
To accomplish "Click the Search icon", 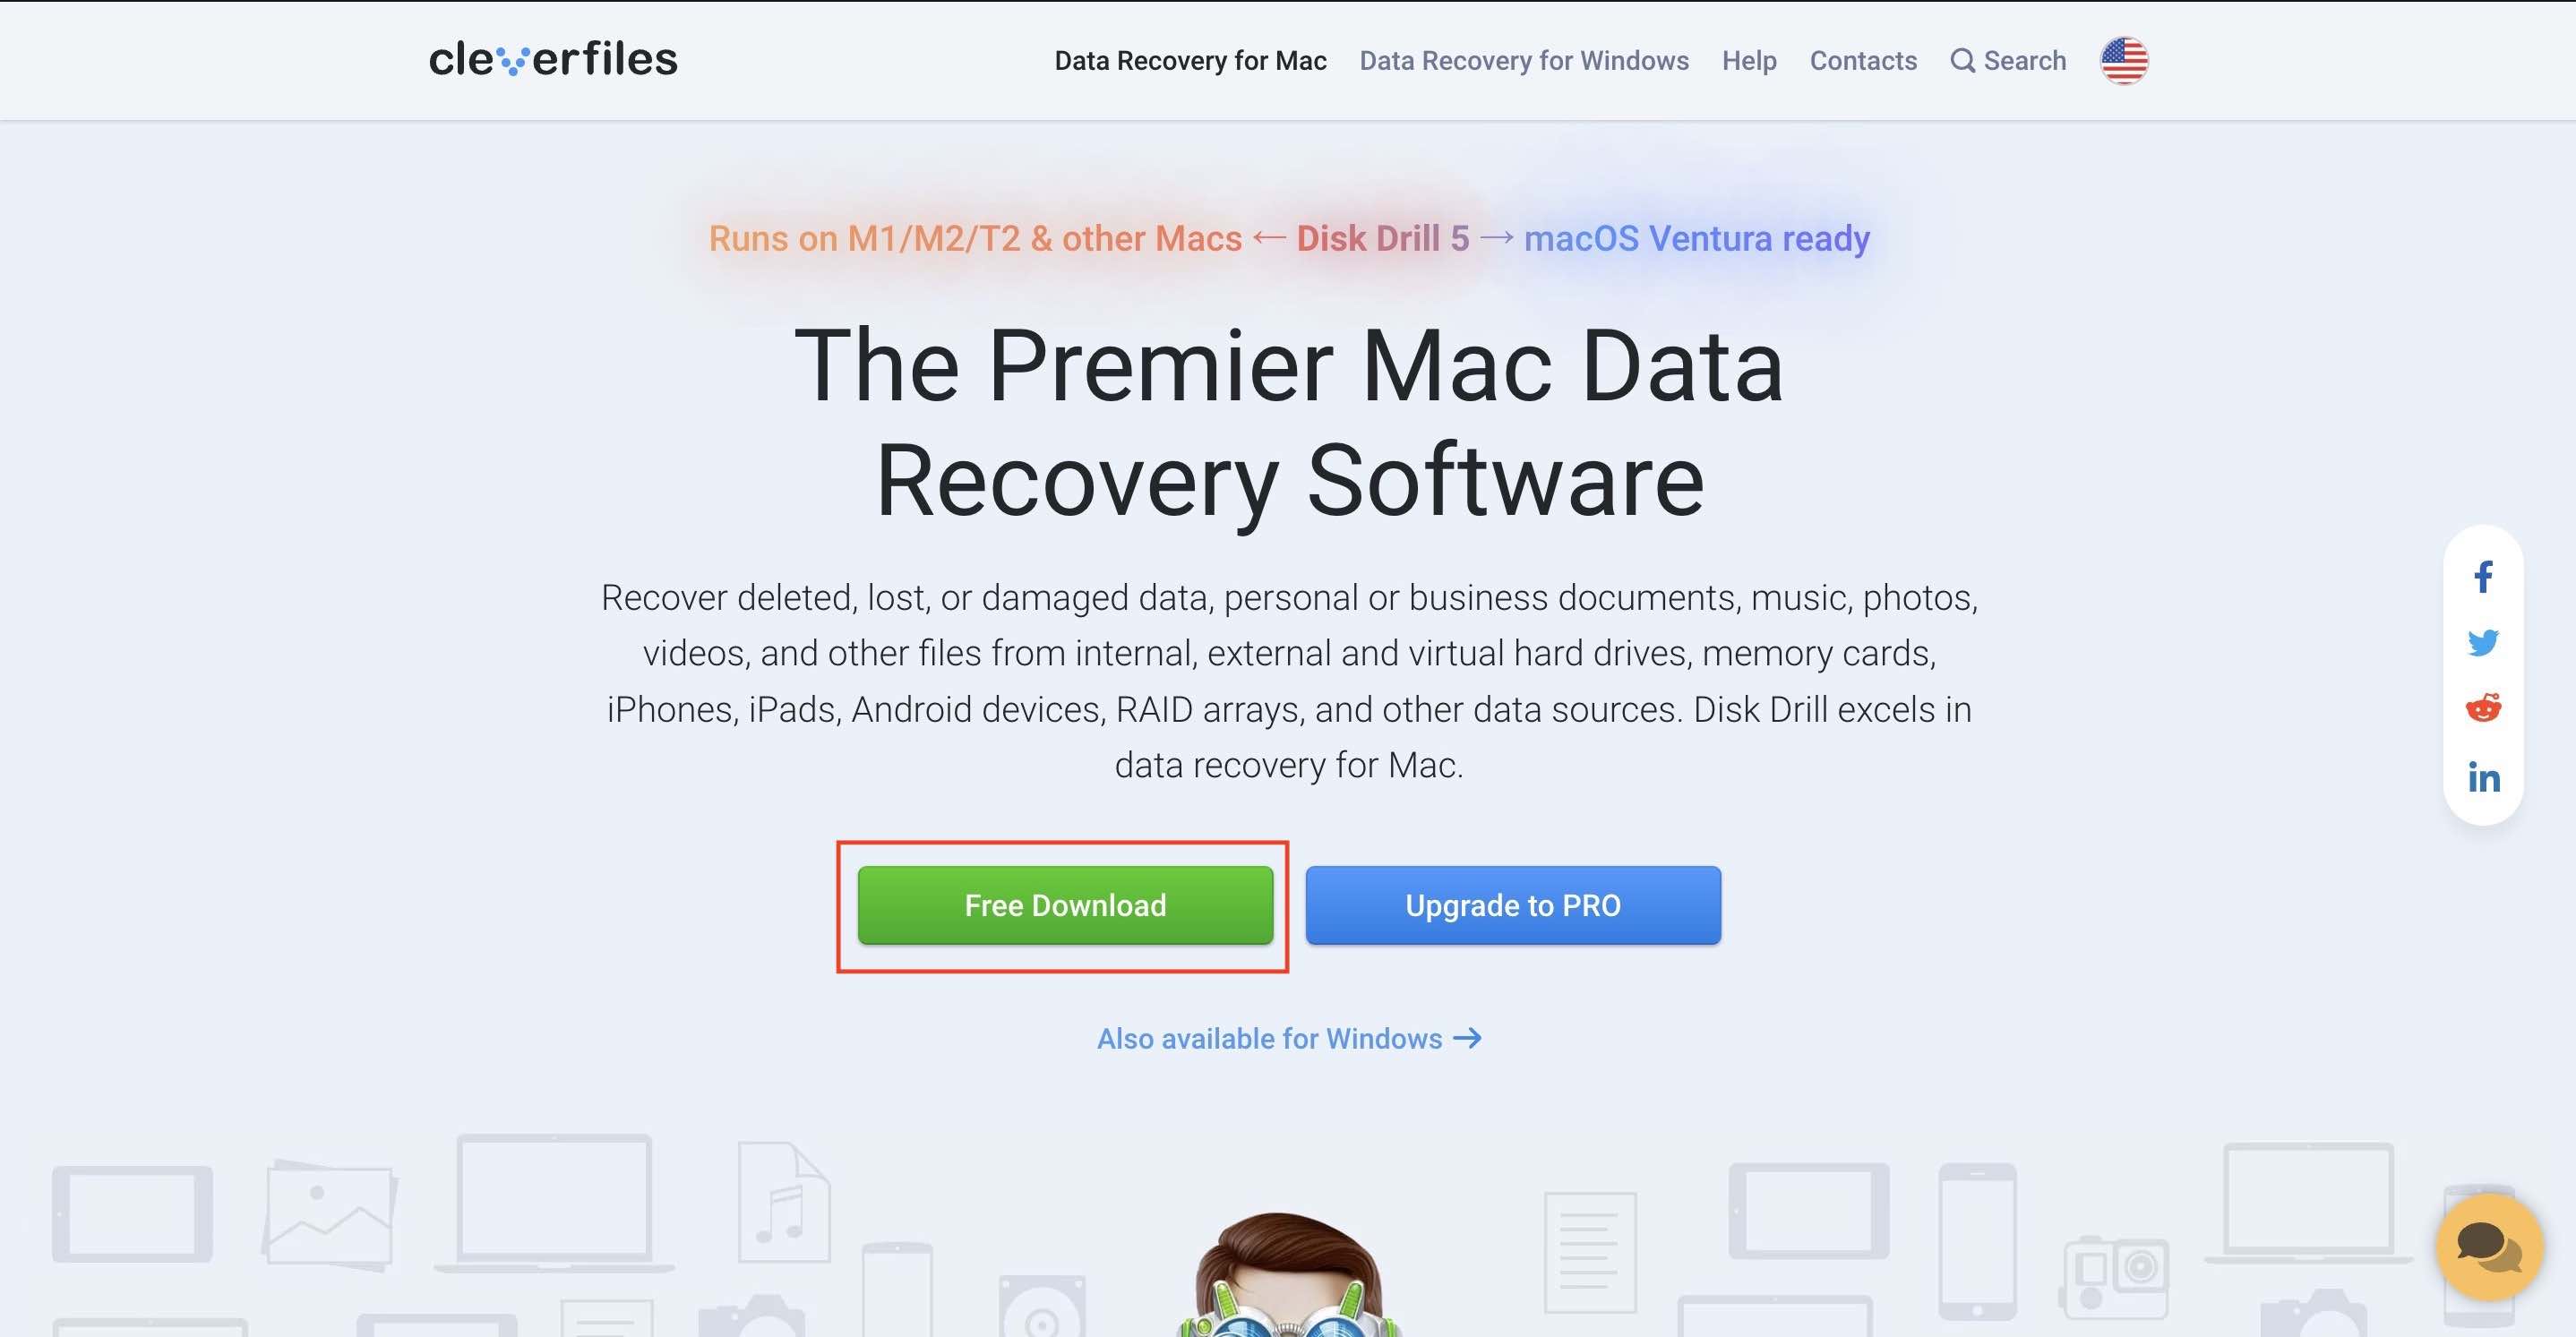I will coord(1959,61).
